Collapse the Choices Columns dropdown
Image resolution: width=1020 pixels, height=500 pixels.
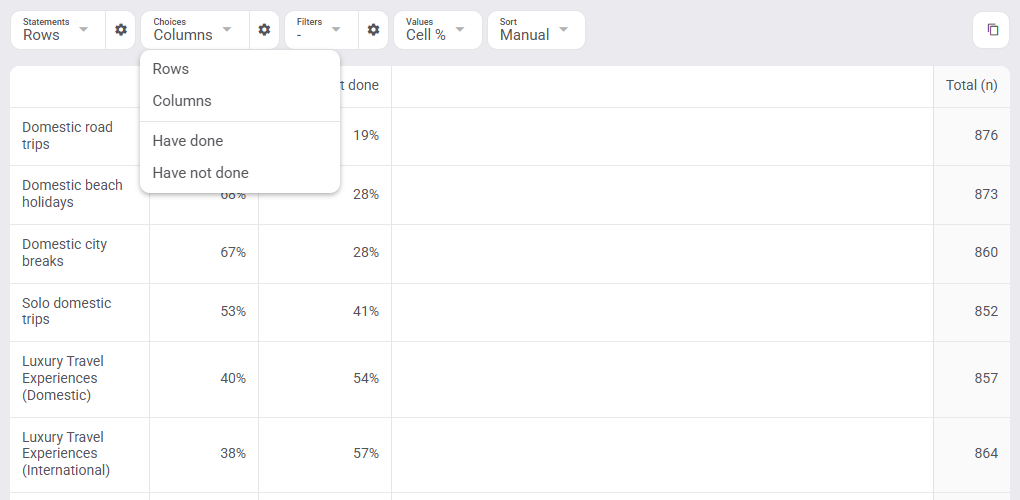coord(195,30)
